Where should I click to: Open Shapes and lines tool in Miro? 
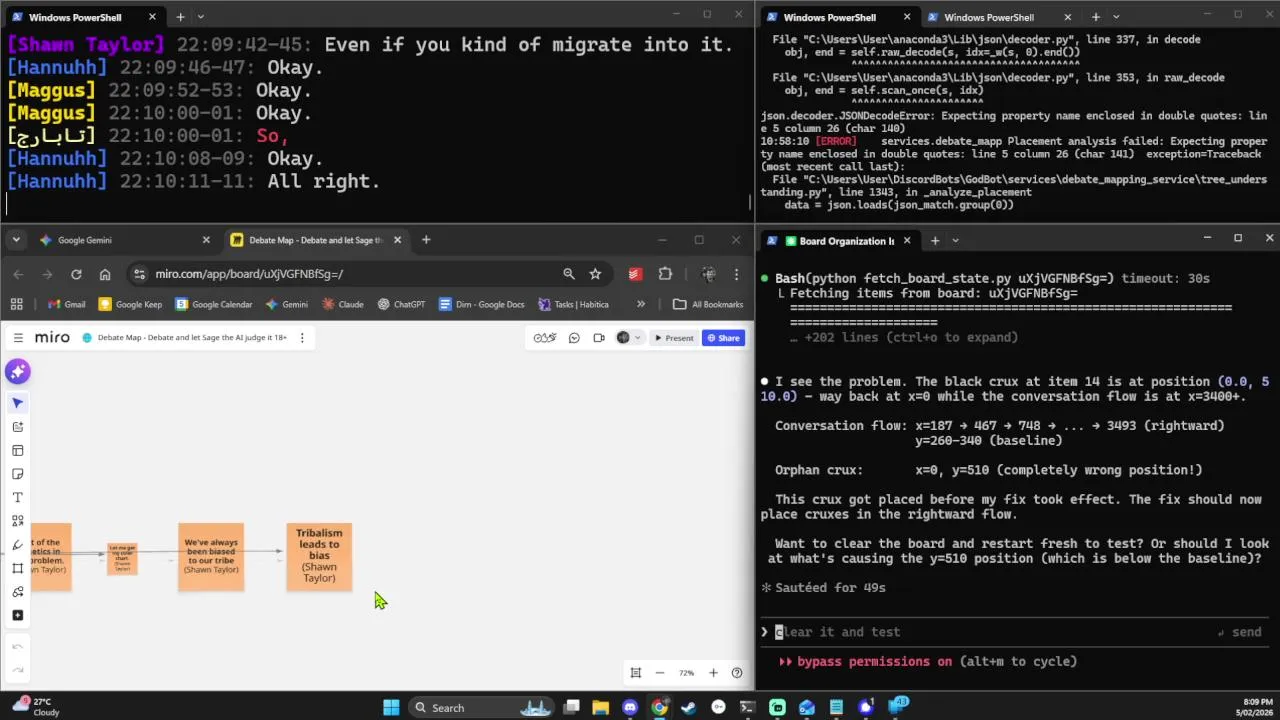[17, 521]
